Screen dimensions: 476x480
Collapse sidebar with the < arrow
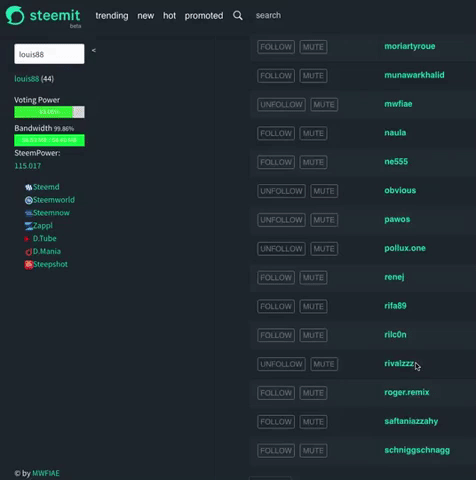coord(94,50)
